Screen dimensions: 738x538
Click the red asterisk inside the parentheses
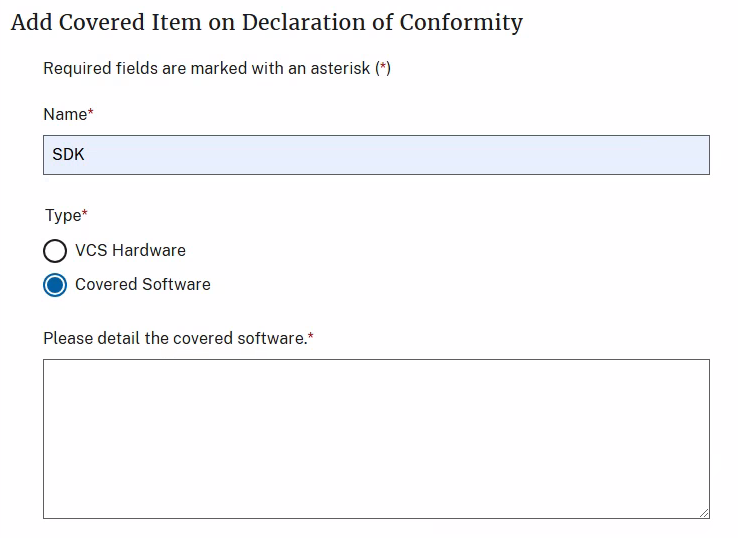tap(383, 69)
